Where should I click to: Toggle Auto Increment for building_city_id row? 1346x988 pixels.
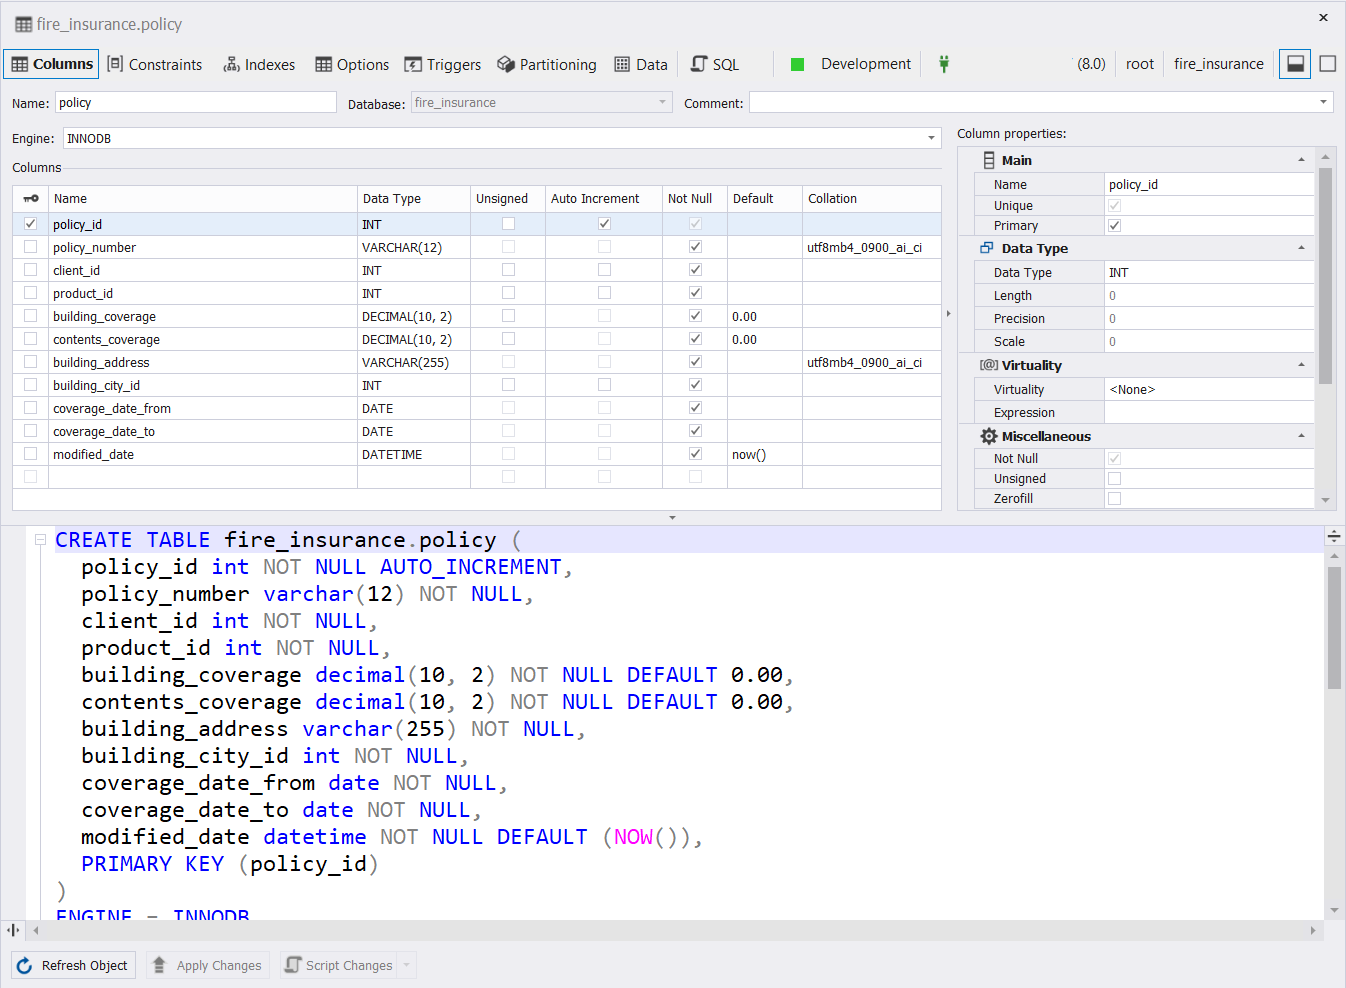pos(604,385)
